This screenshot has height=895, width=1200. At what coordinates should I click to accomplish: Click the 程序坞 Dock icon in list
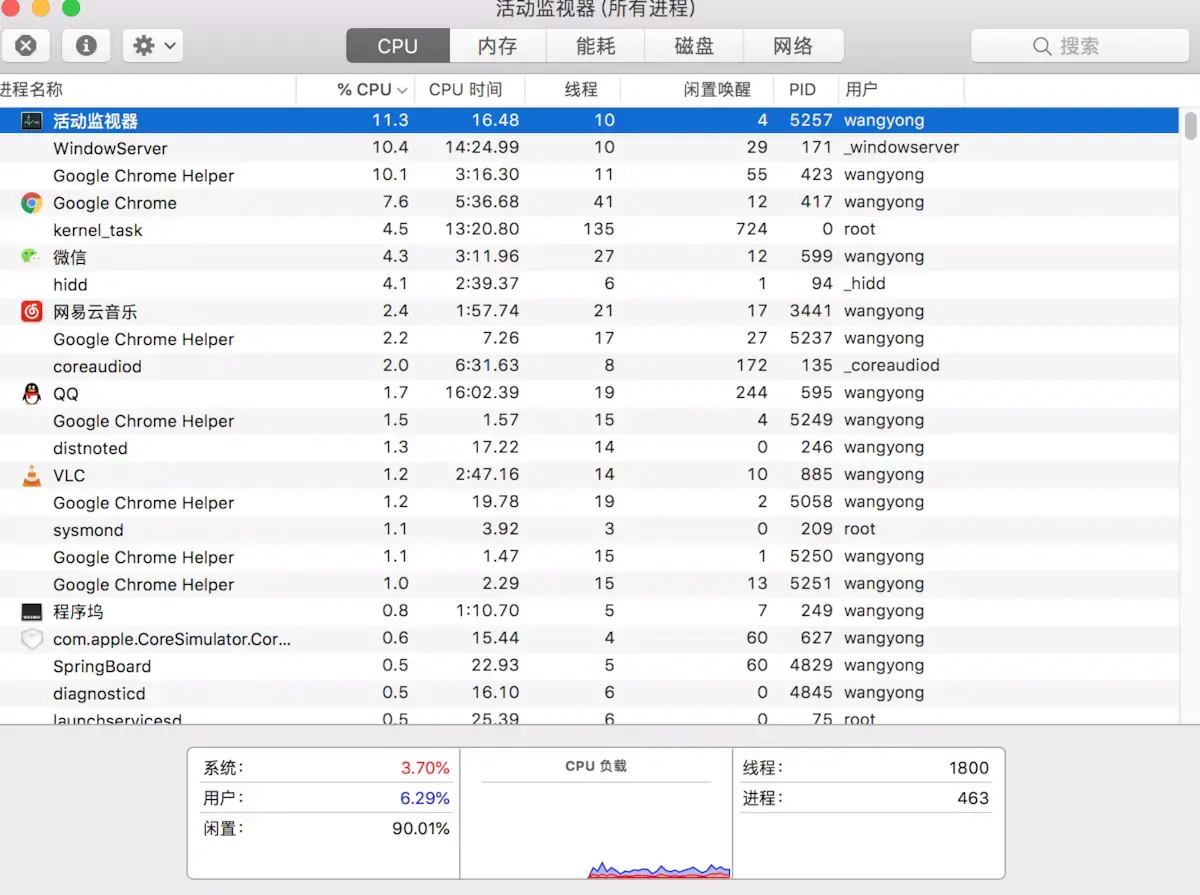point(32,612)
